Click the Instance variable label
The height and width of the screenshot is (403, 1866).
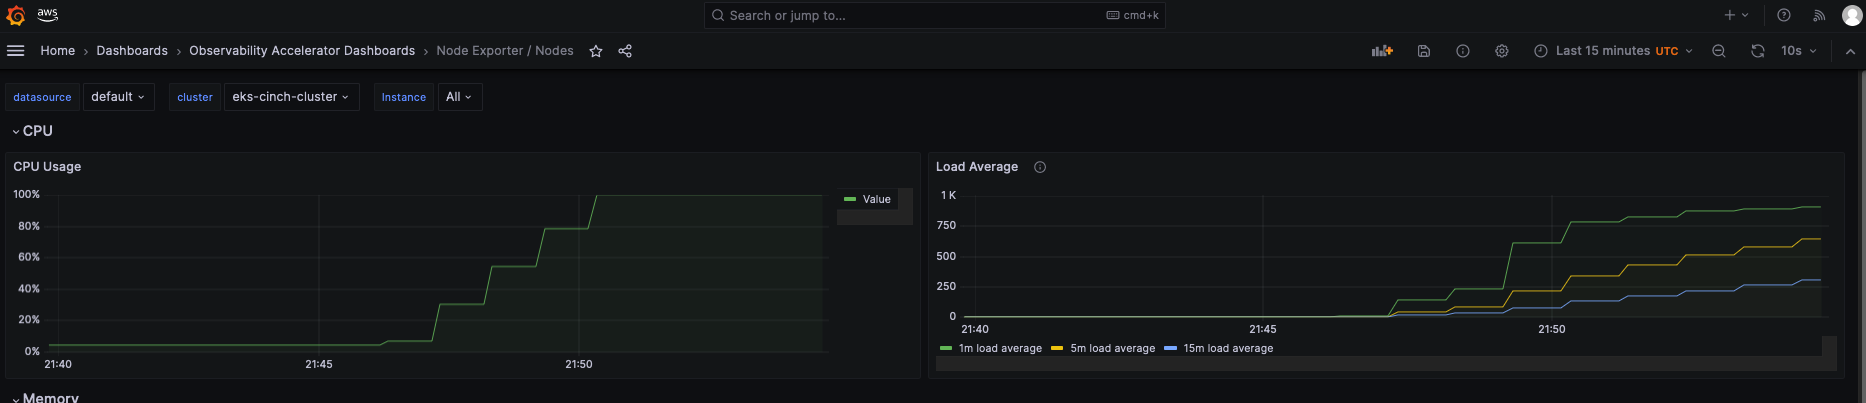(x=404, y=97)
